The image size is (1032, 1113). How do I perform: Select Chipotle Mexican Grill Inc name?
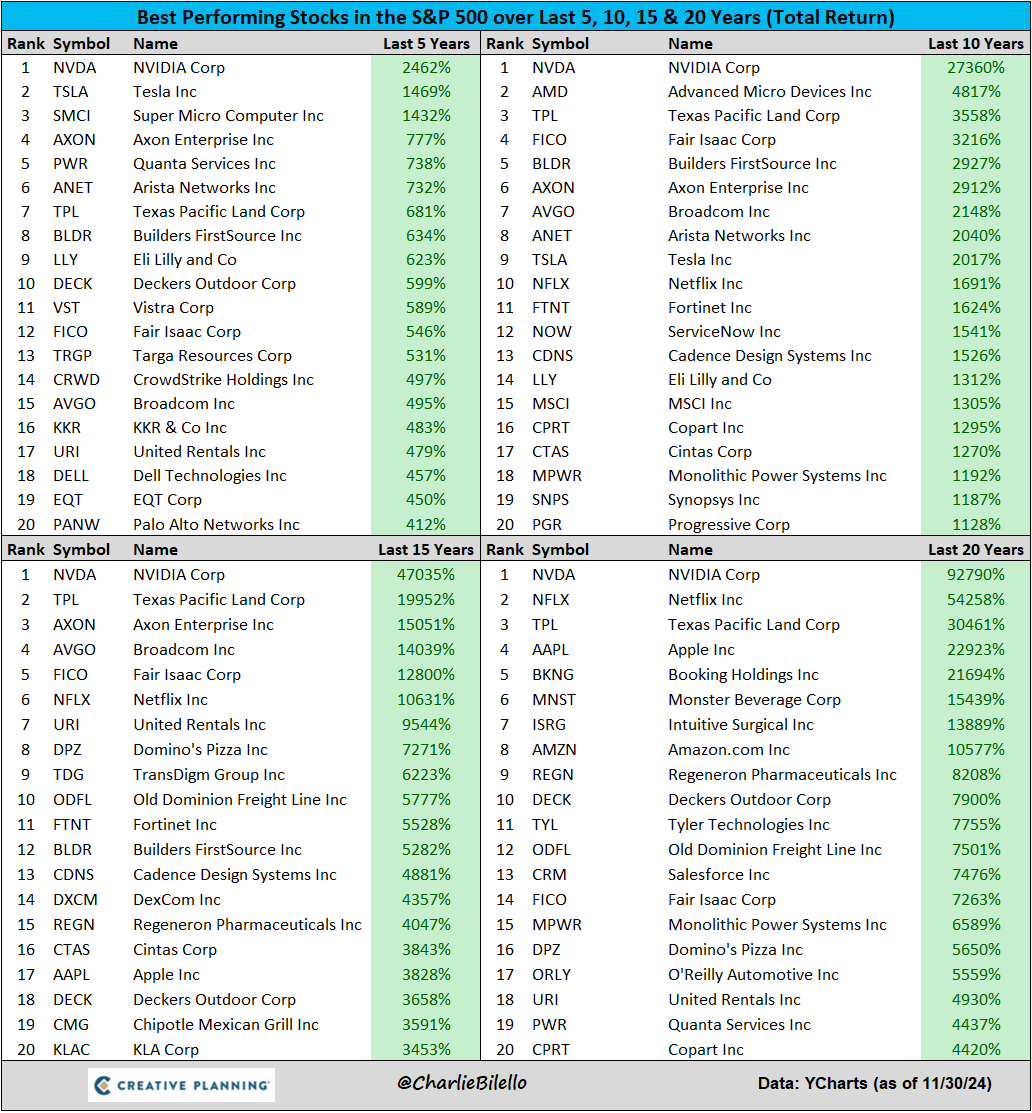pos(226,1024)
